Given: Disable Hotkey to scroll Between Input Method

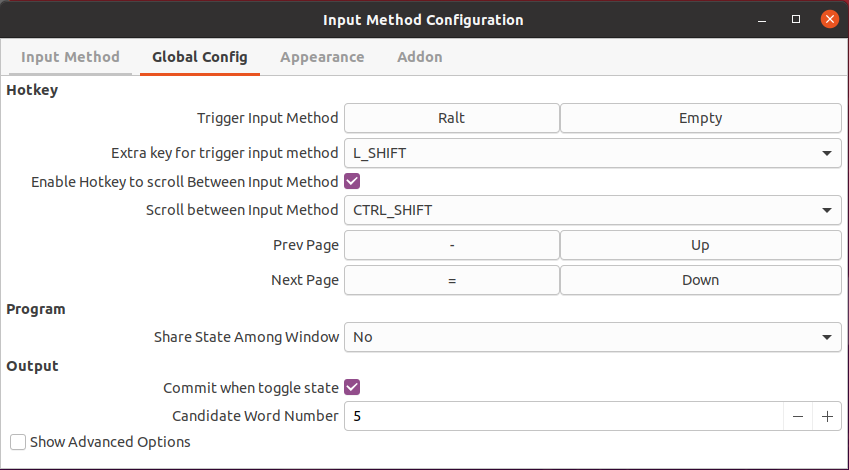Looking at the screenshot, I should pyautogui.click(x=352, y=181).
